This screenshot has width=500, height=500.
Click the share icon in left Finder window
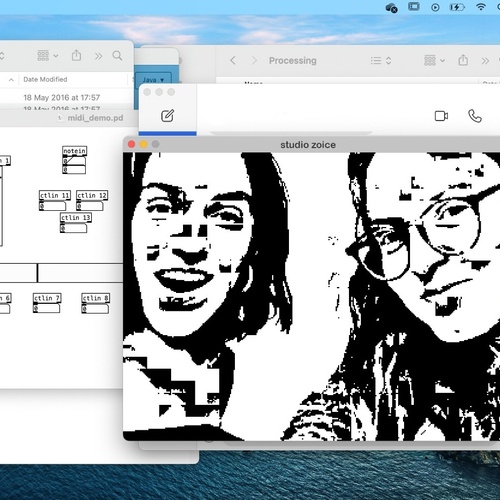pos(76,55)
